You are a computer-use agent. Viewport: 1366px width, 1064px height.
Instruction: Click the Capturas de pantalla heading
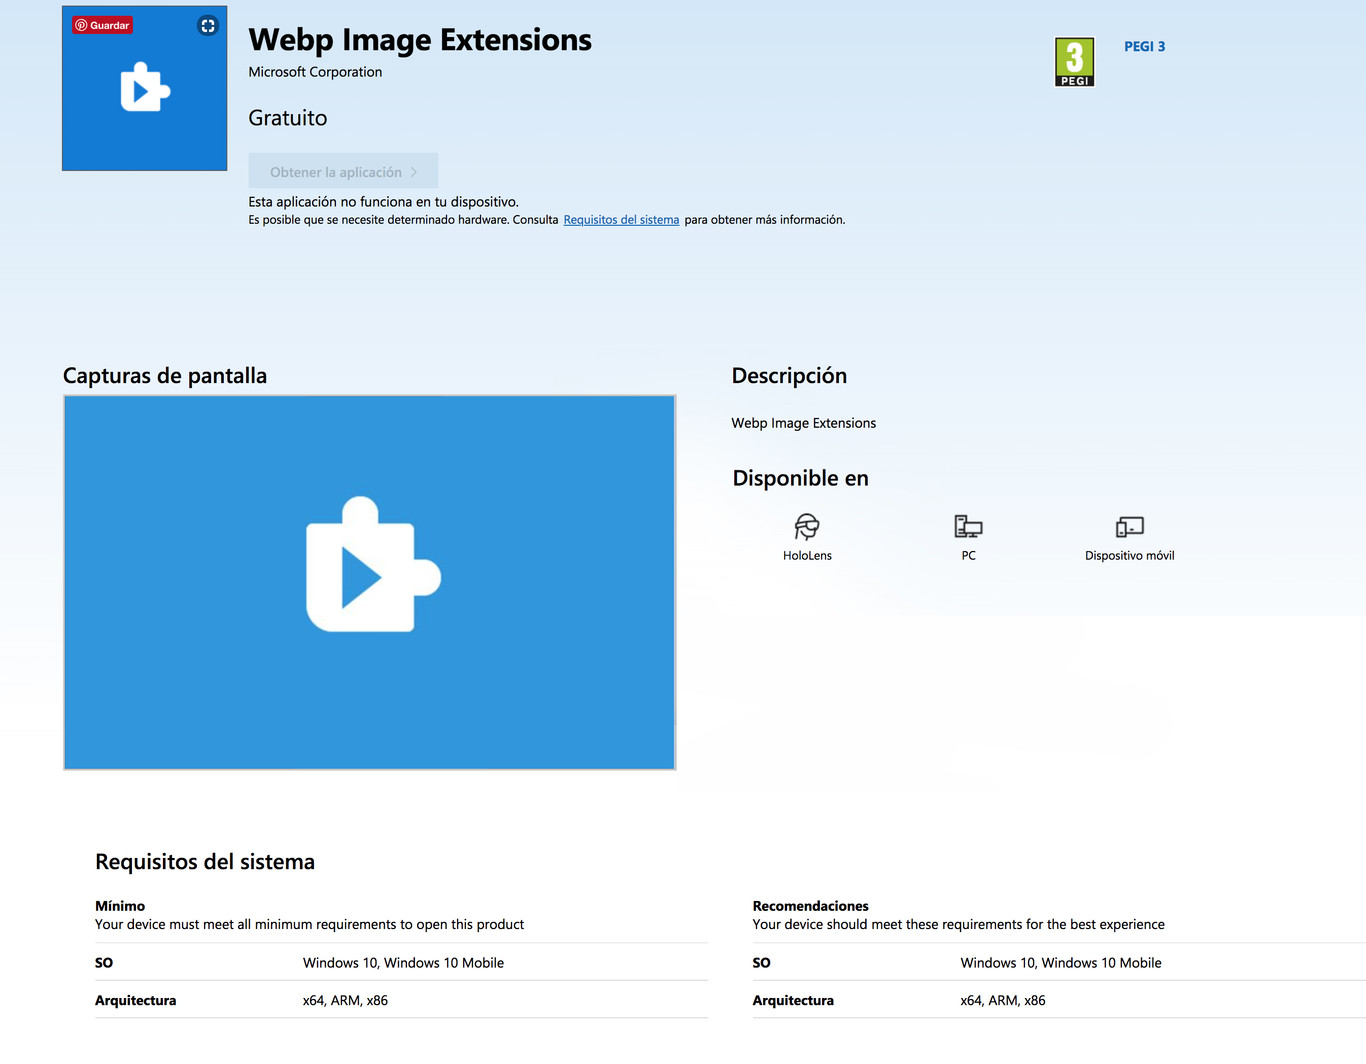tap(165, 375)
